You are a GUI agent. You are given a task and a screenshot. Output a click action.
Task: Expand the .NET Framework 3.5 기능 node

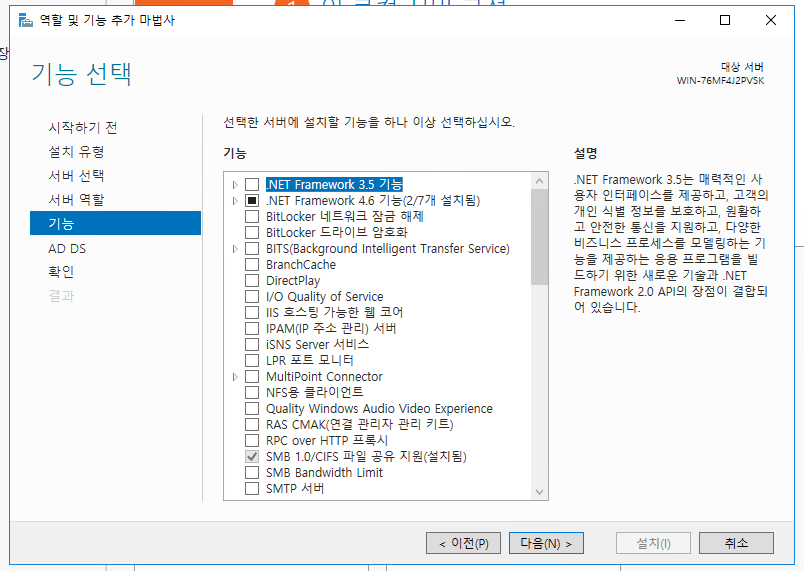pyautogui.click(x=235, y=185)
